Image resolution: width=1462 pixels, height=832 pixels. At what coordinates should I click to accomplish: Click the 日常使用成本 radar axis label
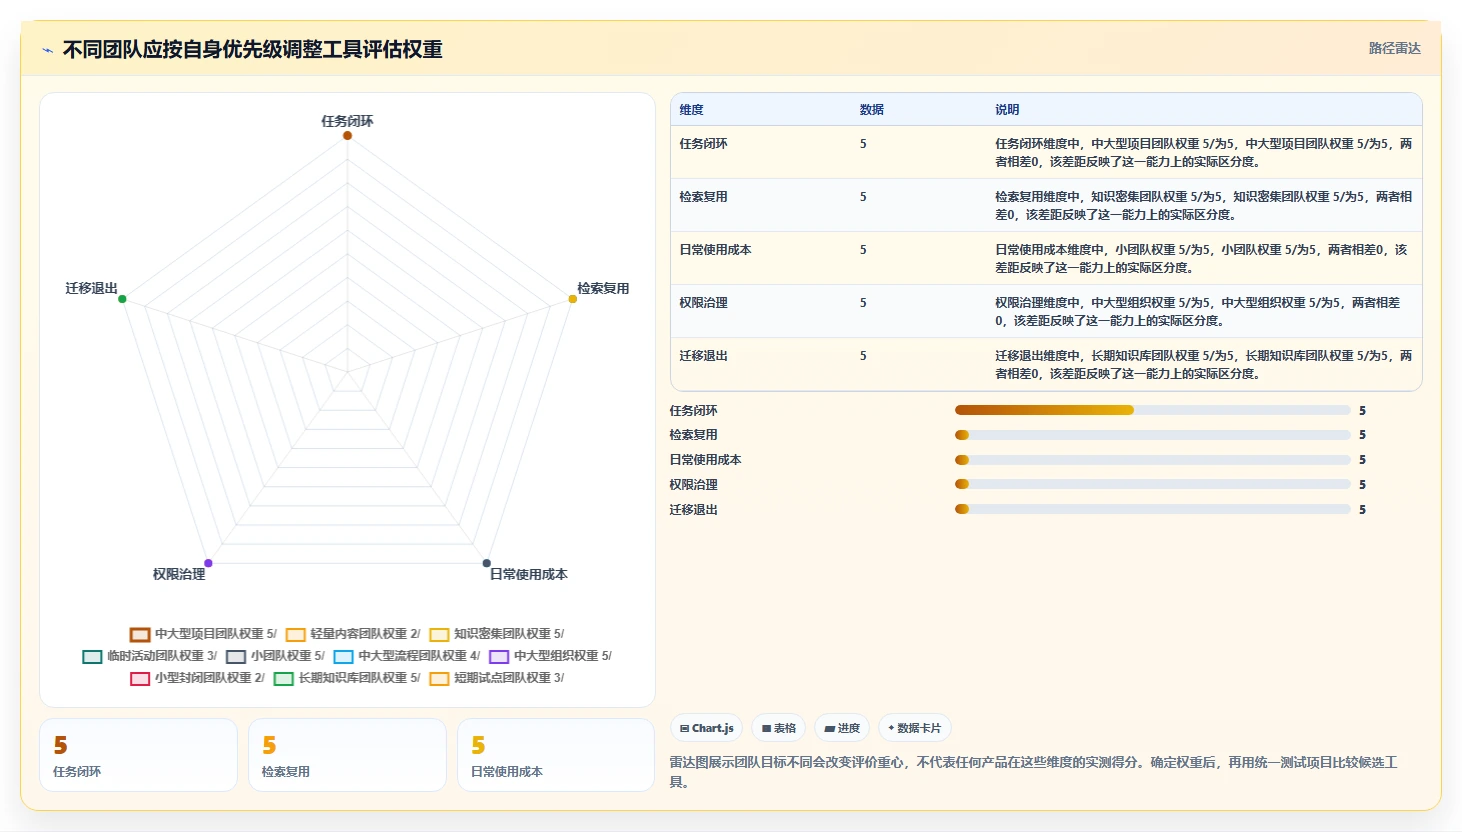[528, 574]
